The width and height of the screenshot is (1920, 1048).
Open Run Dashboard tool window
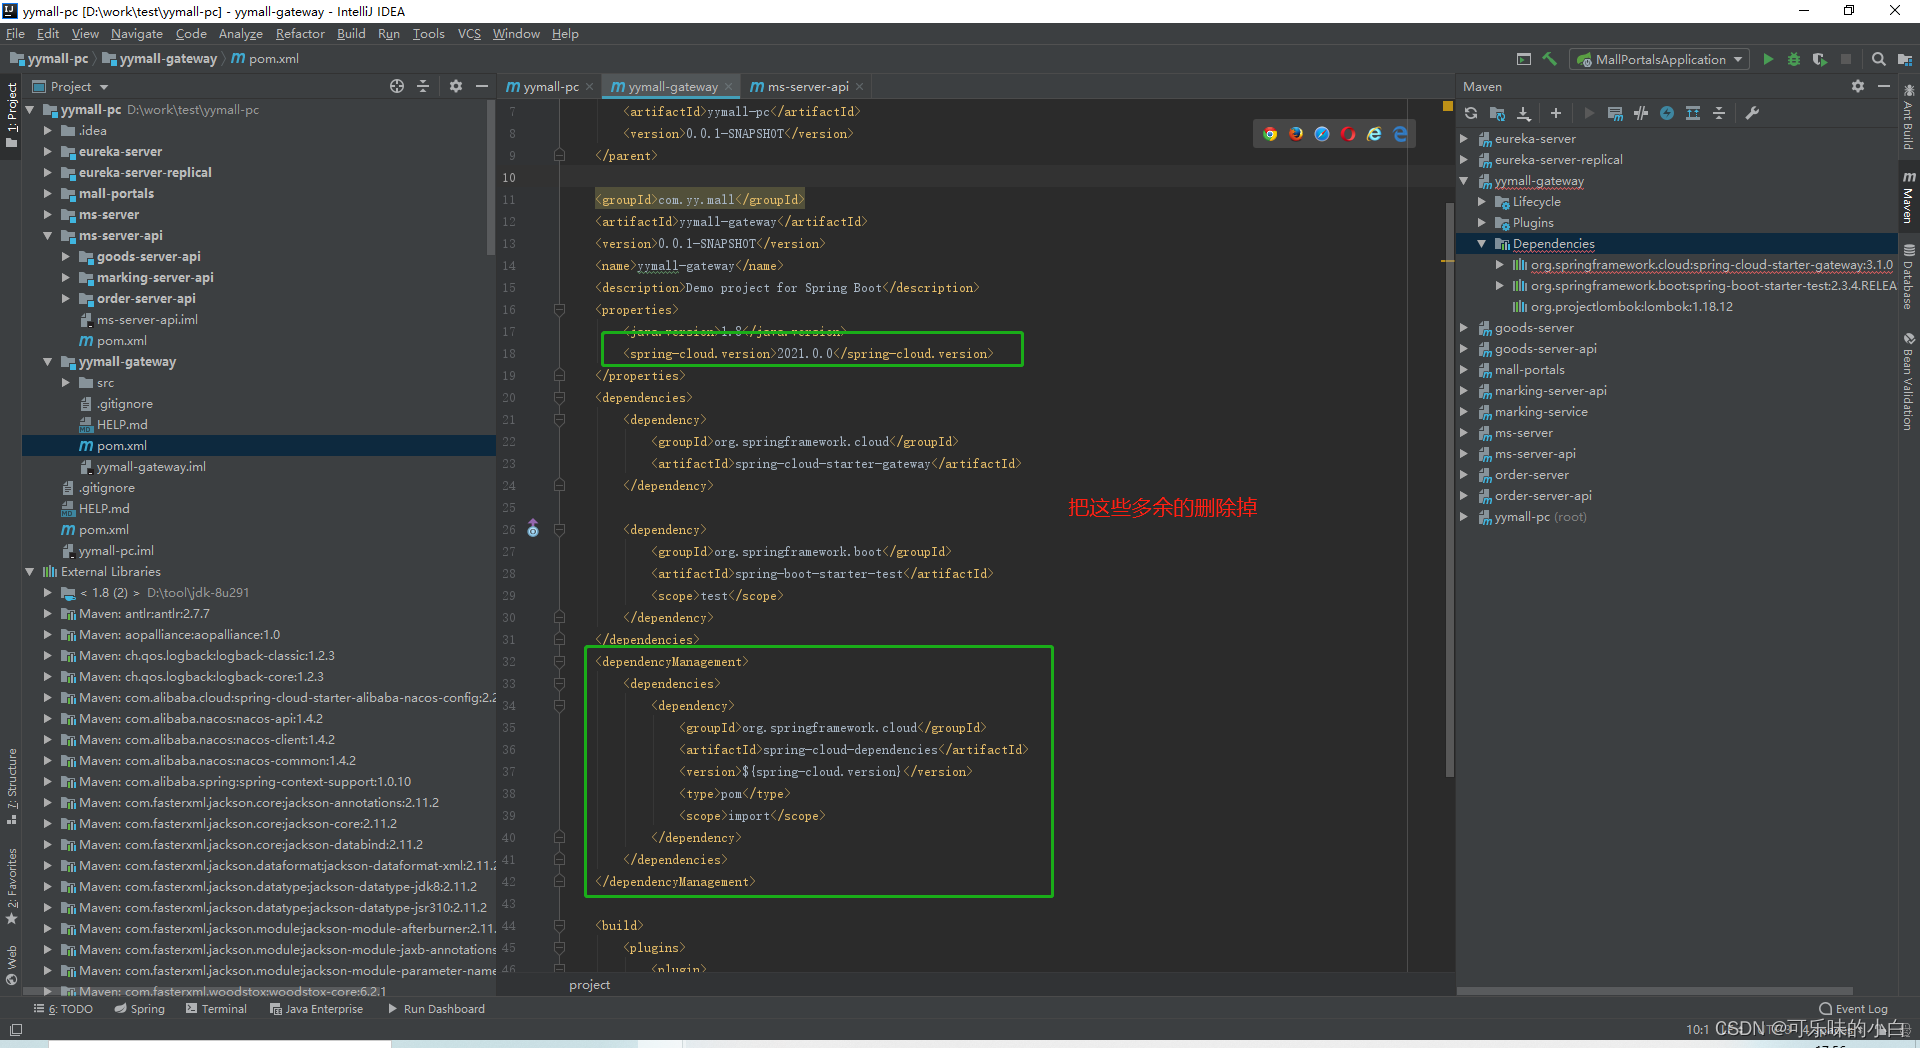pos(436,1009)
